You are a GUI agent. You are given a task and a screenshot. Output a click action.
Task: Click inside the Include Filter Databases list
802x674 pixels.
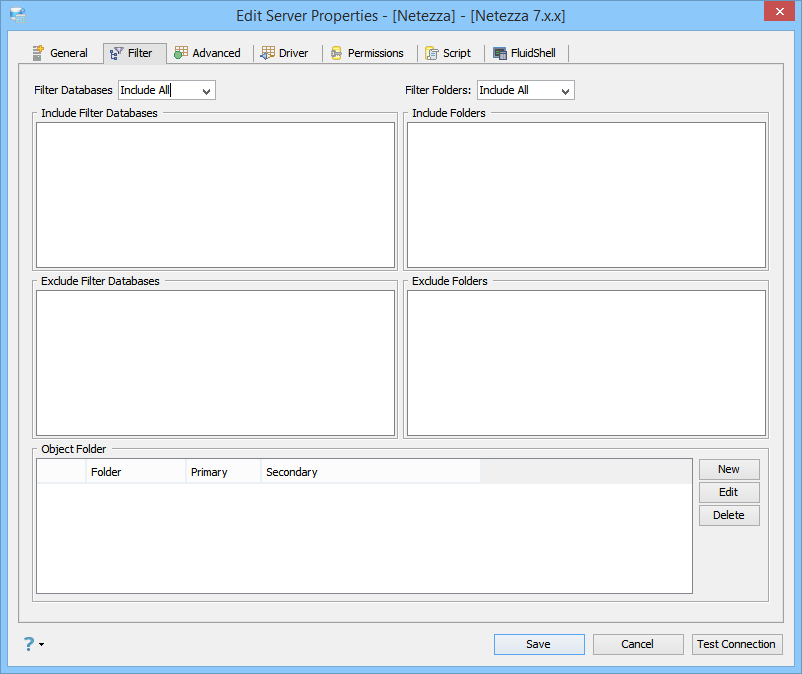215,195
